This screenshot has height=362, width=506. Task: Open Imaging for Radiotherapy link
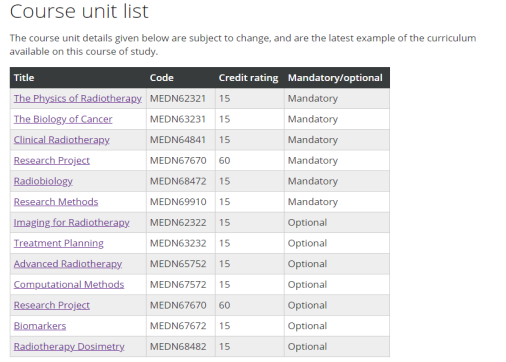pyautogui.click(x=71, y=223)
